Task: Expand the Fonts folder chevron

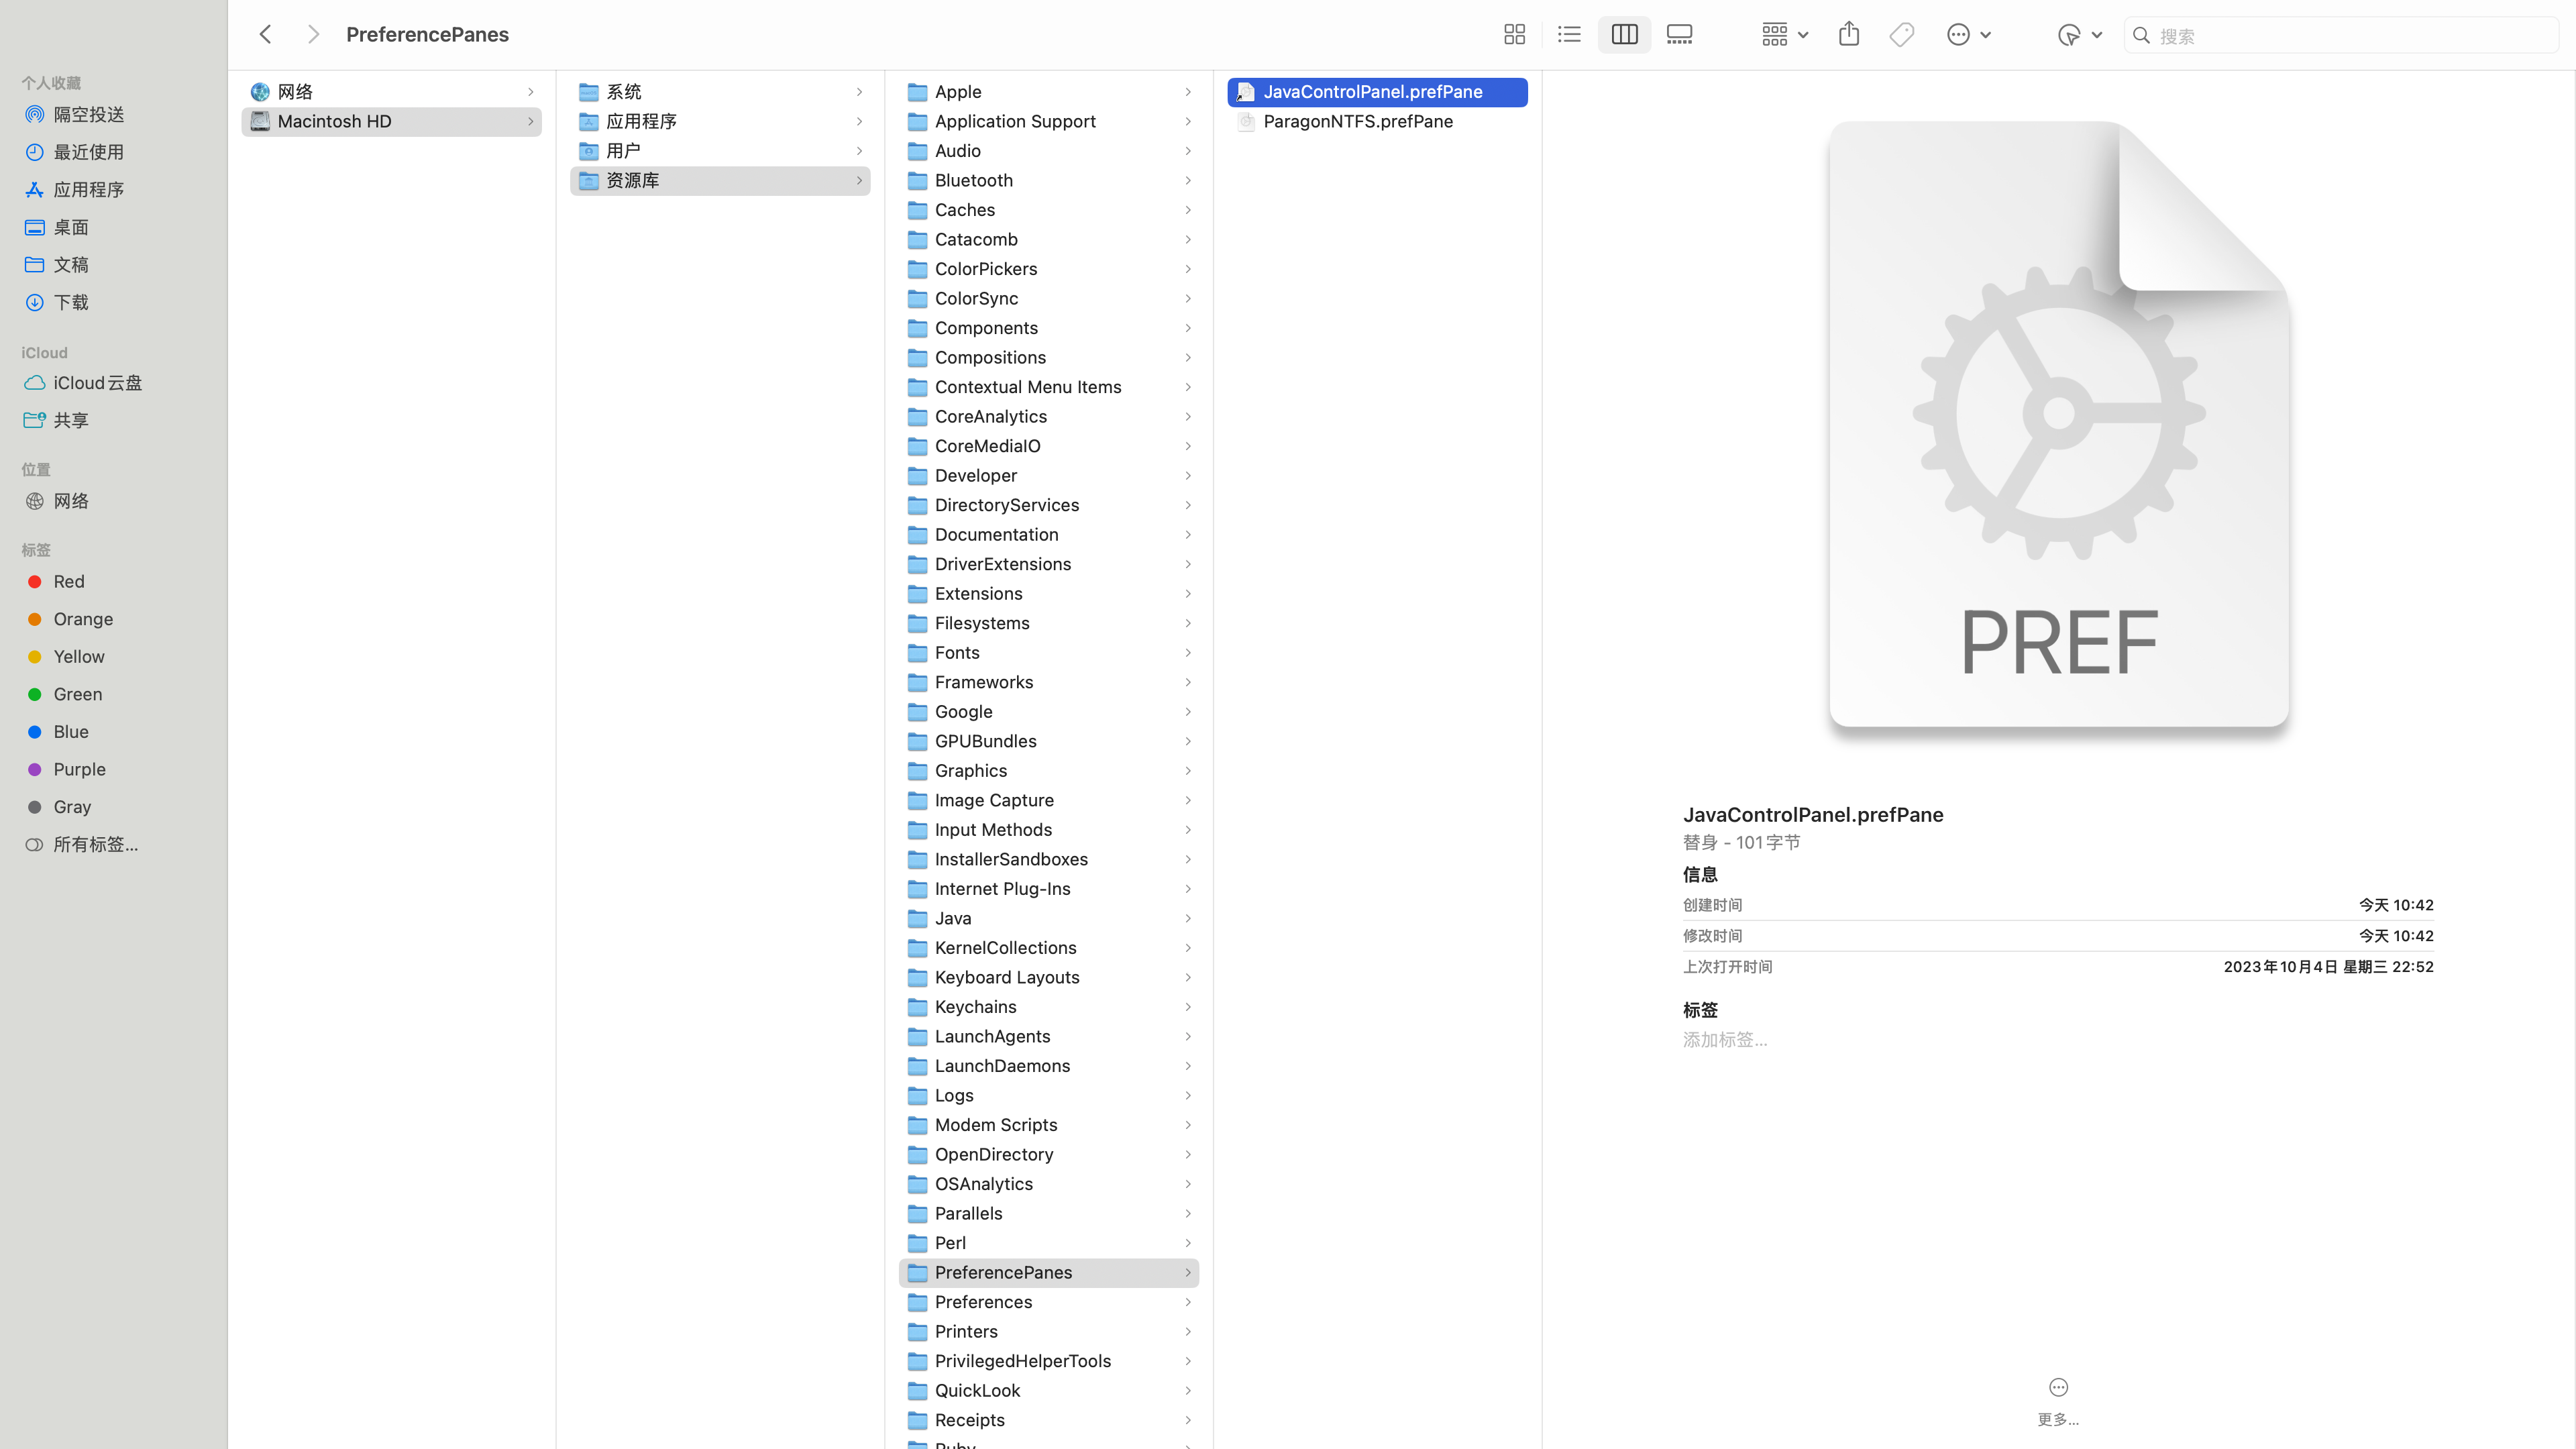Action: 1188,653
